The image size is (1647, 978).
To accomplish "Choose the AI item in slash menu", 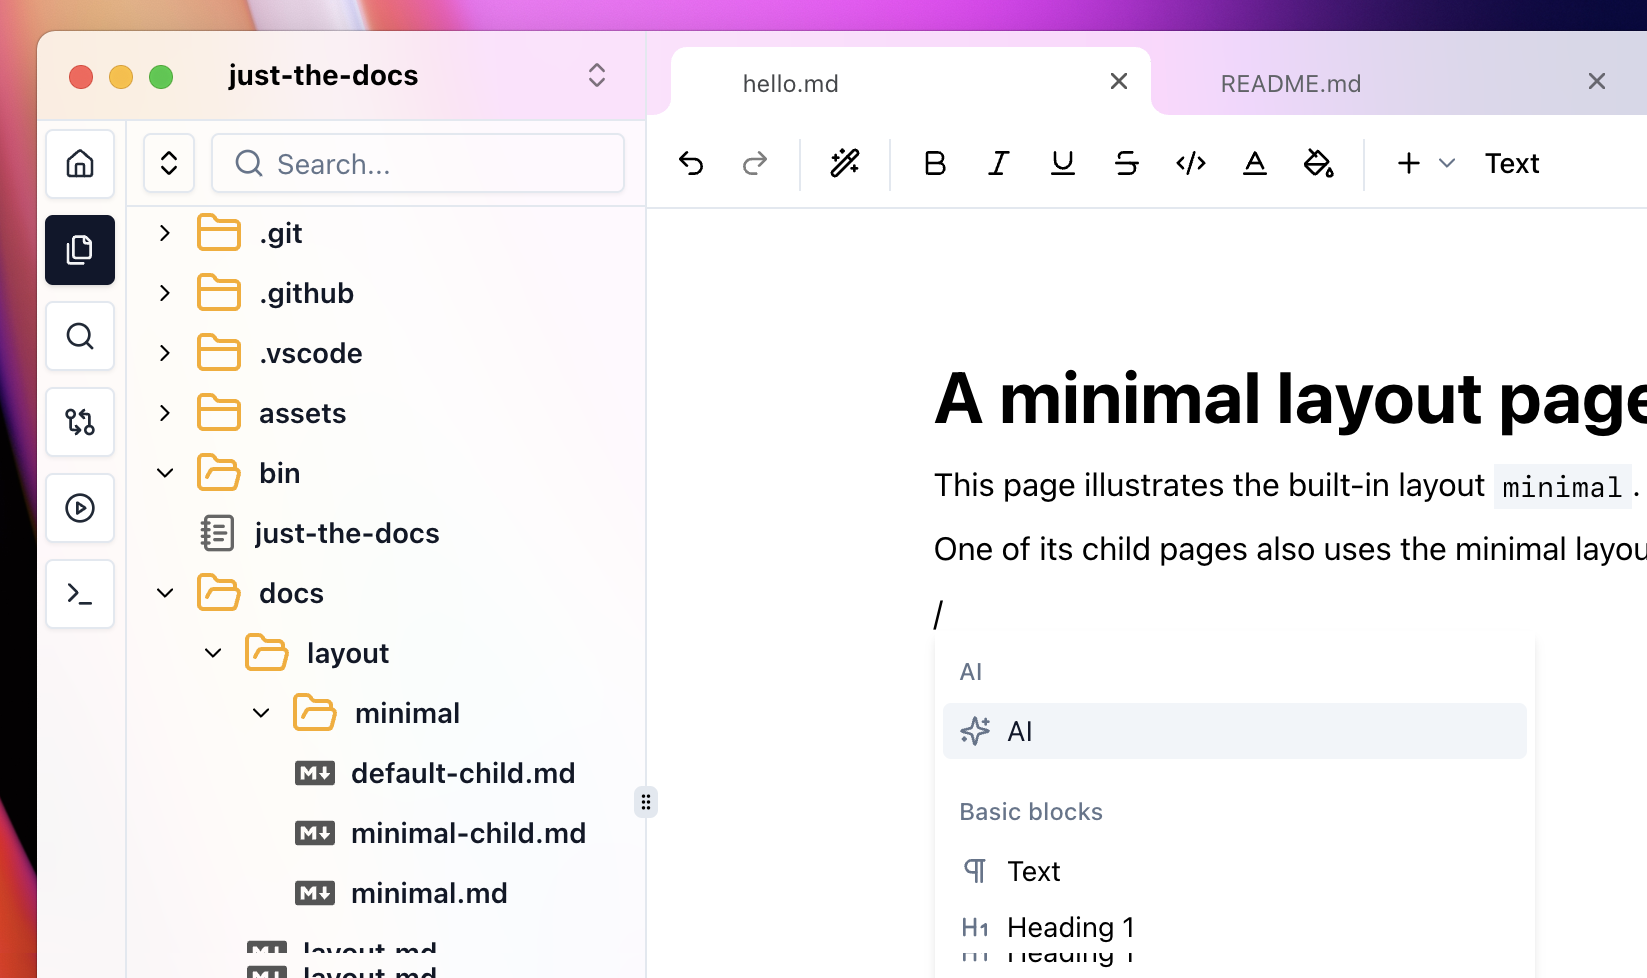I will [1234, 731].
